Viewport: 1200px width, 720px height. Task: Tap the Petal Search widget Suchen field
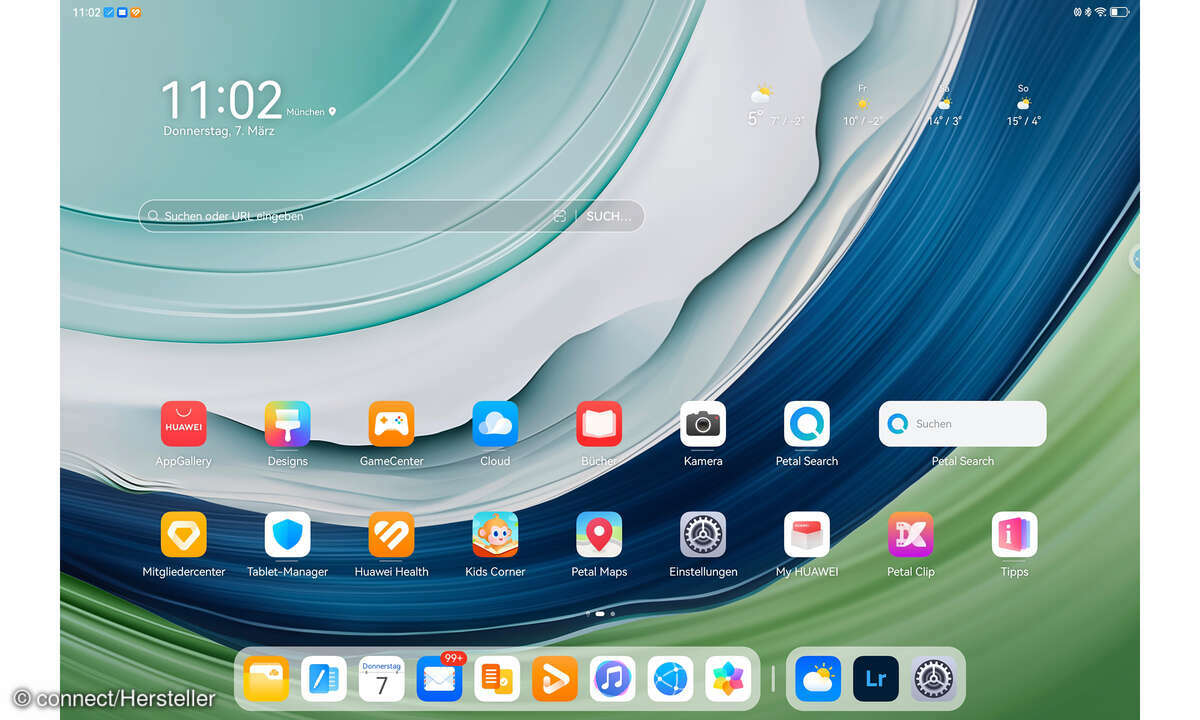[x=963, y=424]
